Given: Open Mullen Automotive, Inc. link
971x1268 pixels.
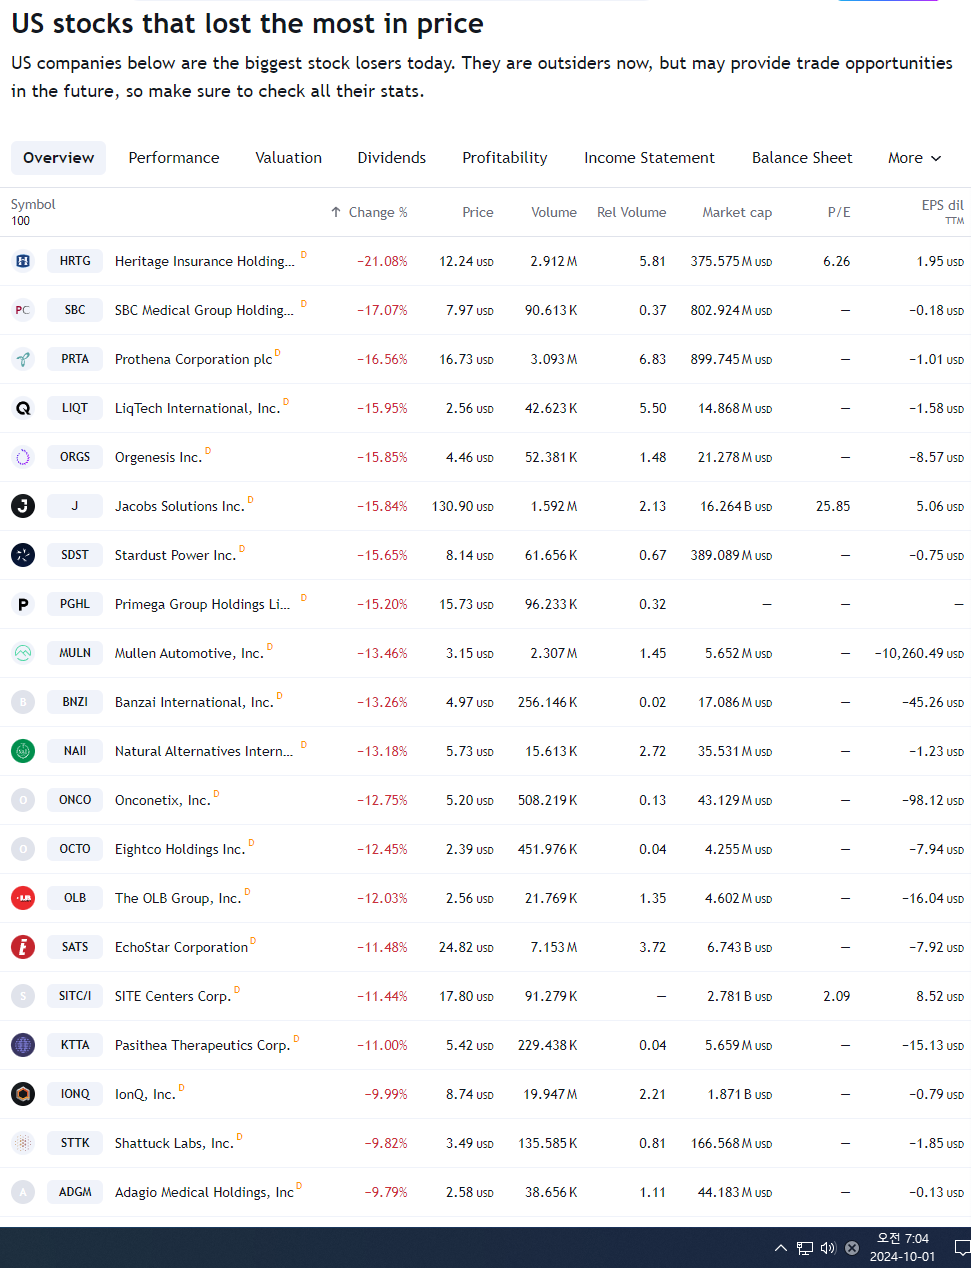Looking at the screenshot, I should coord(190,653).
